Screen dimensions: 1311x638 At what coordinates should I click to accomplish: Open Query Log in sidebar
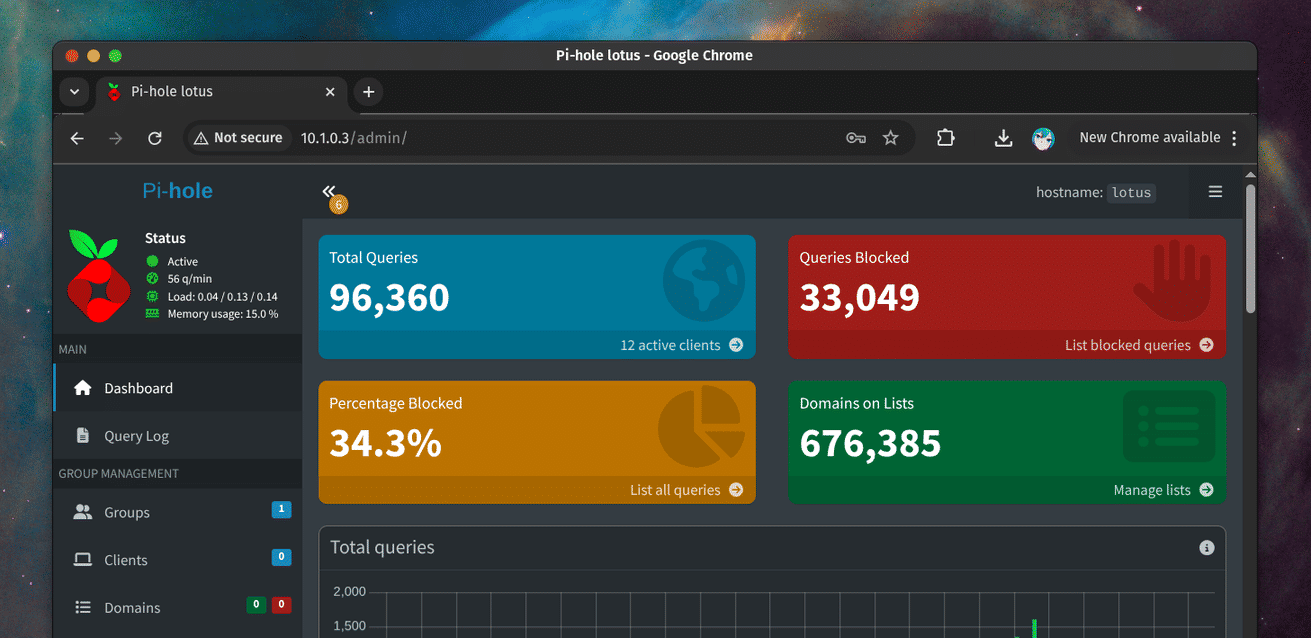click(136, 436)
